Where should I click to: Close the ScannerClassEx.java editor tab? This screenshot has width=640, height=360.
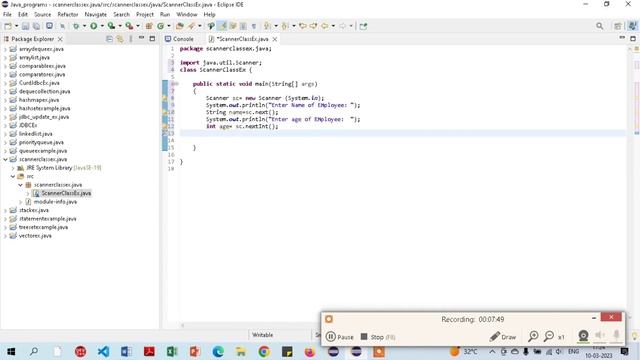point(275,39)
